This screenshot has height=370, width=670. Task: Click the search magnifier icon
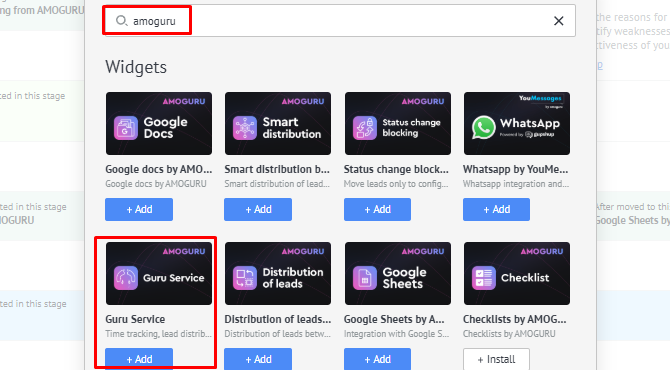click(121, 21)
